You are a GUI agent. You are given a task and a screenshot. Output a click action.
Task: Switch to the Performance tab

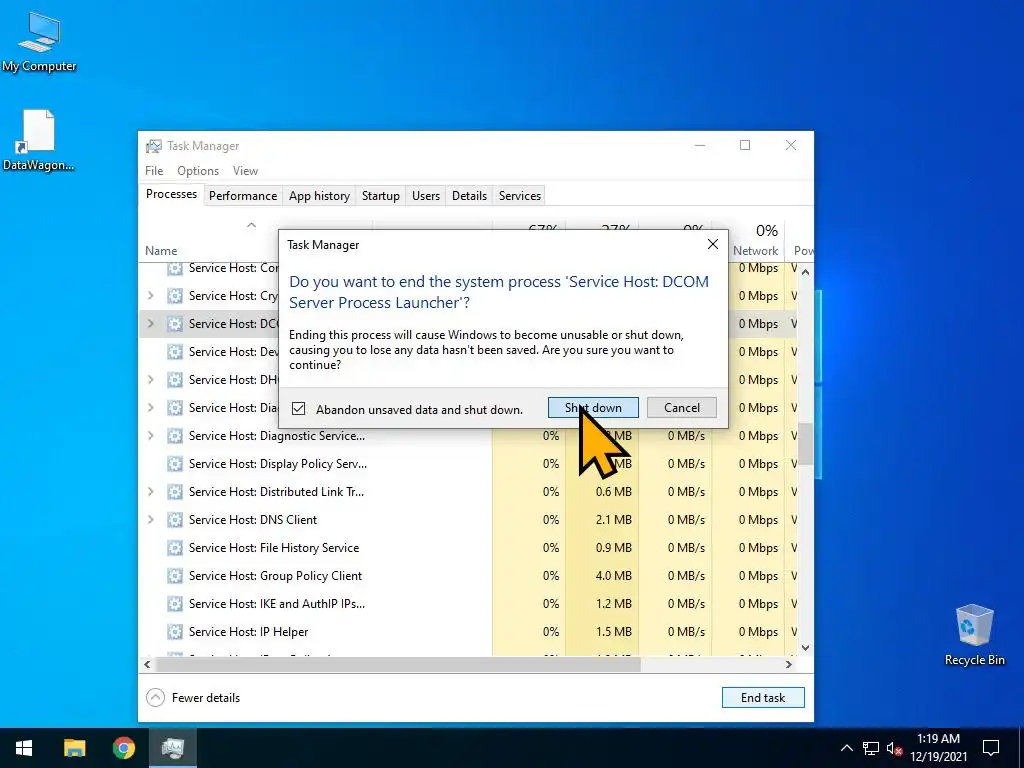[x=243, y=196]
